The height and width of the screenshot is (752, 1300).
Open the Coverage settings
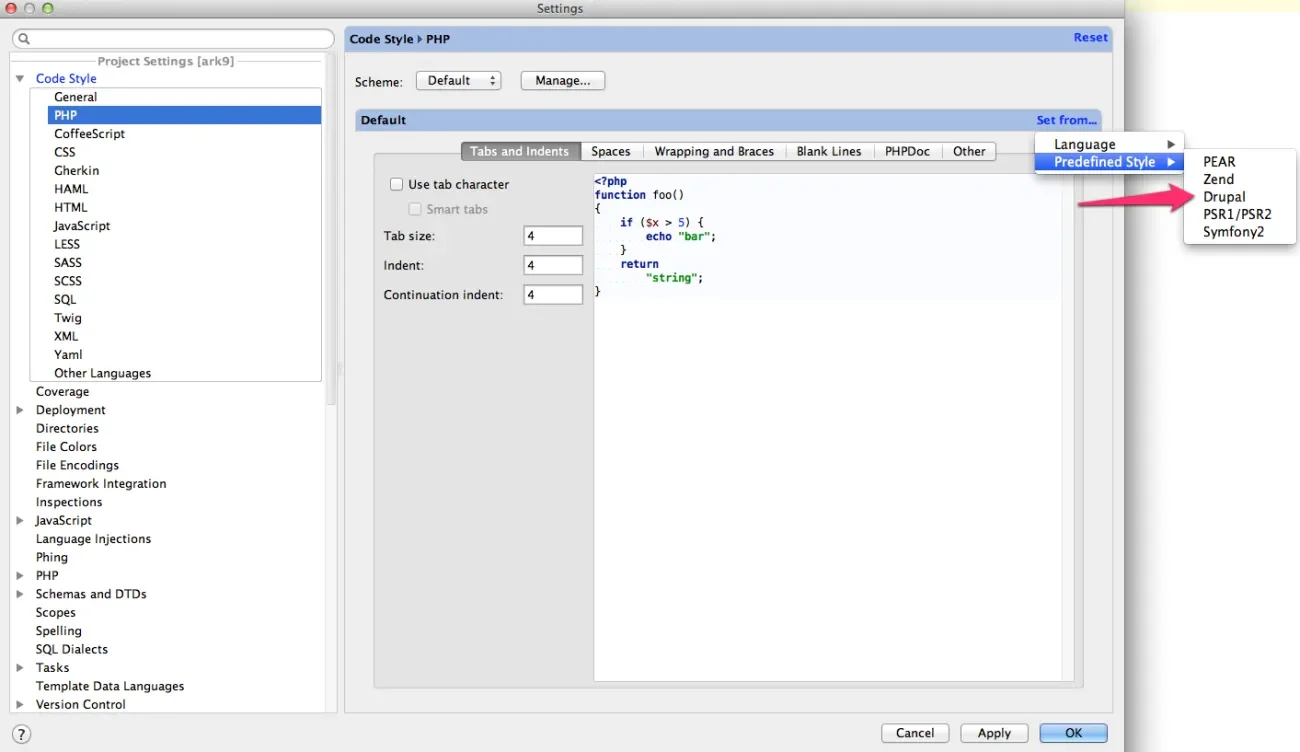63,392
